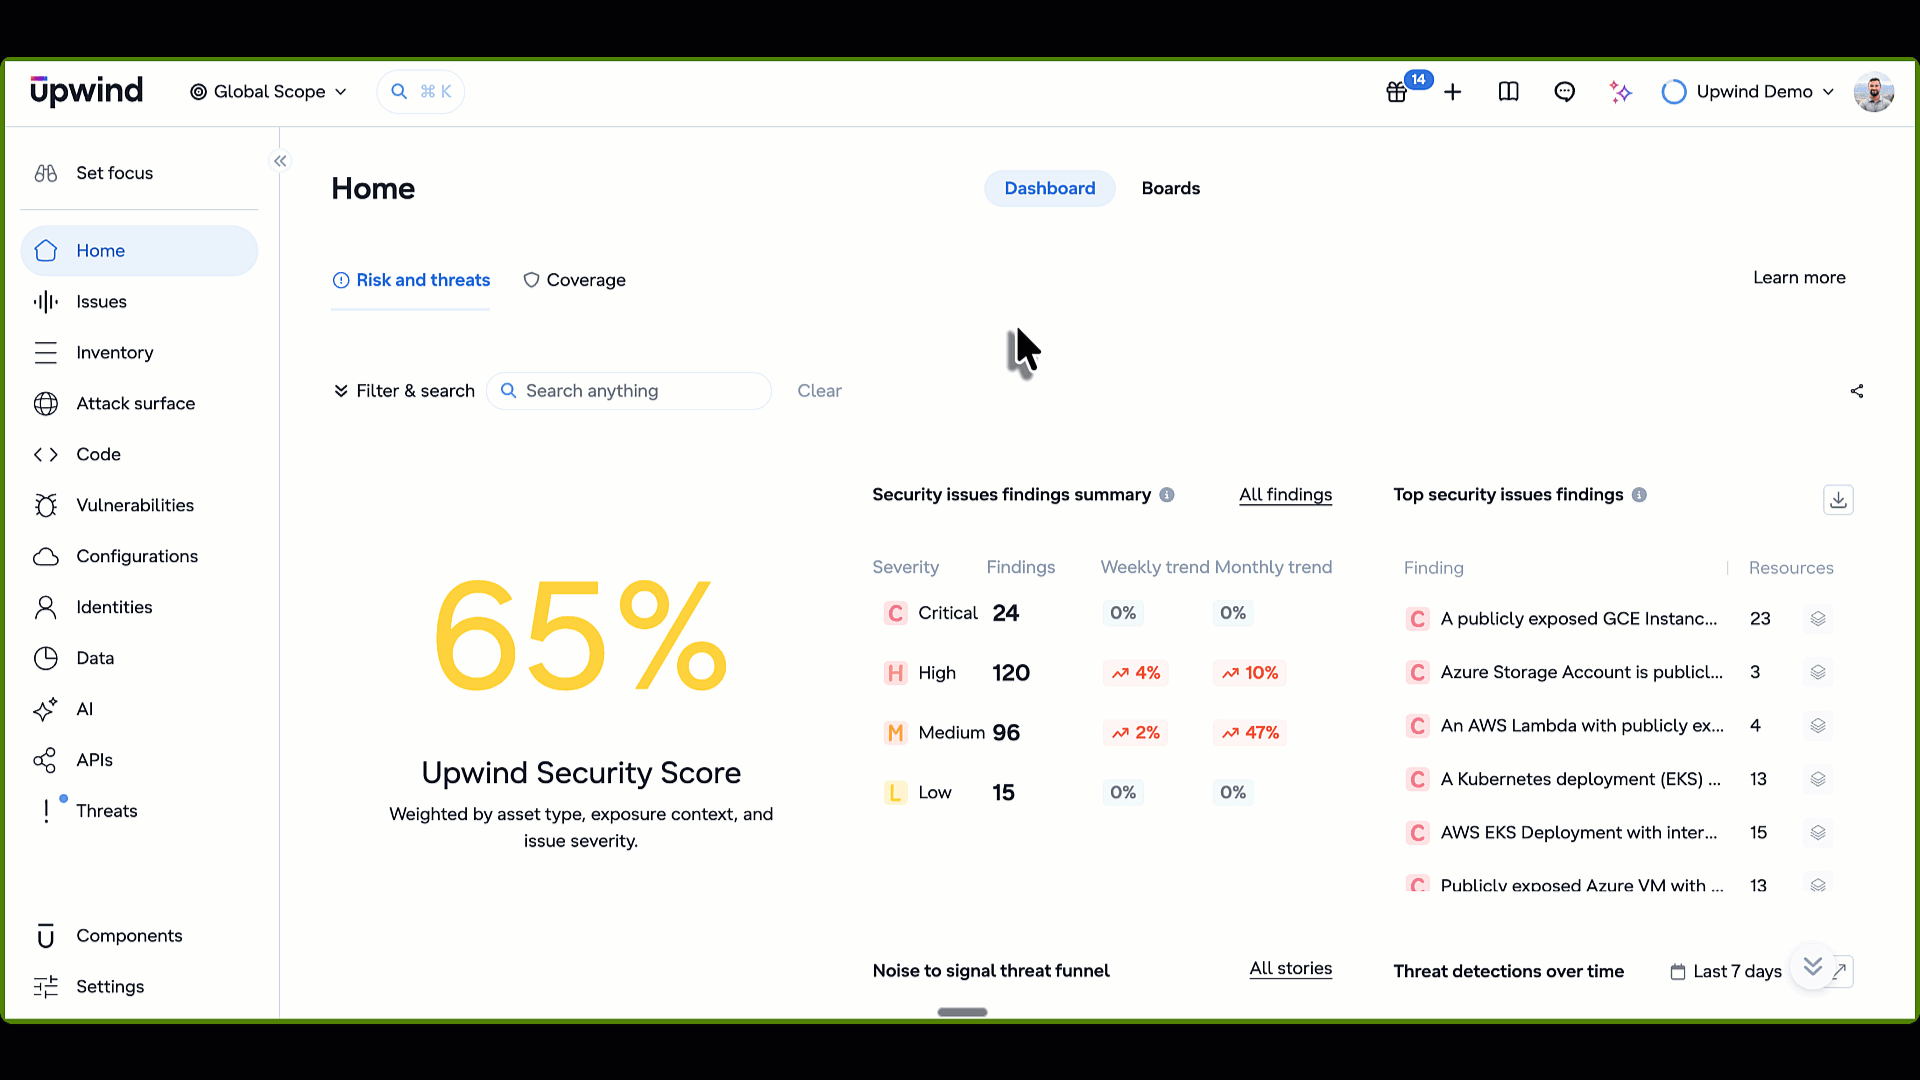The image size is (1920, 1080).
Task: Open the Upwind Demo organization dropdown
Action: click(1748, 92)
